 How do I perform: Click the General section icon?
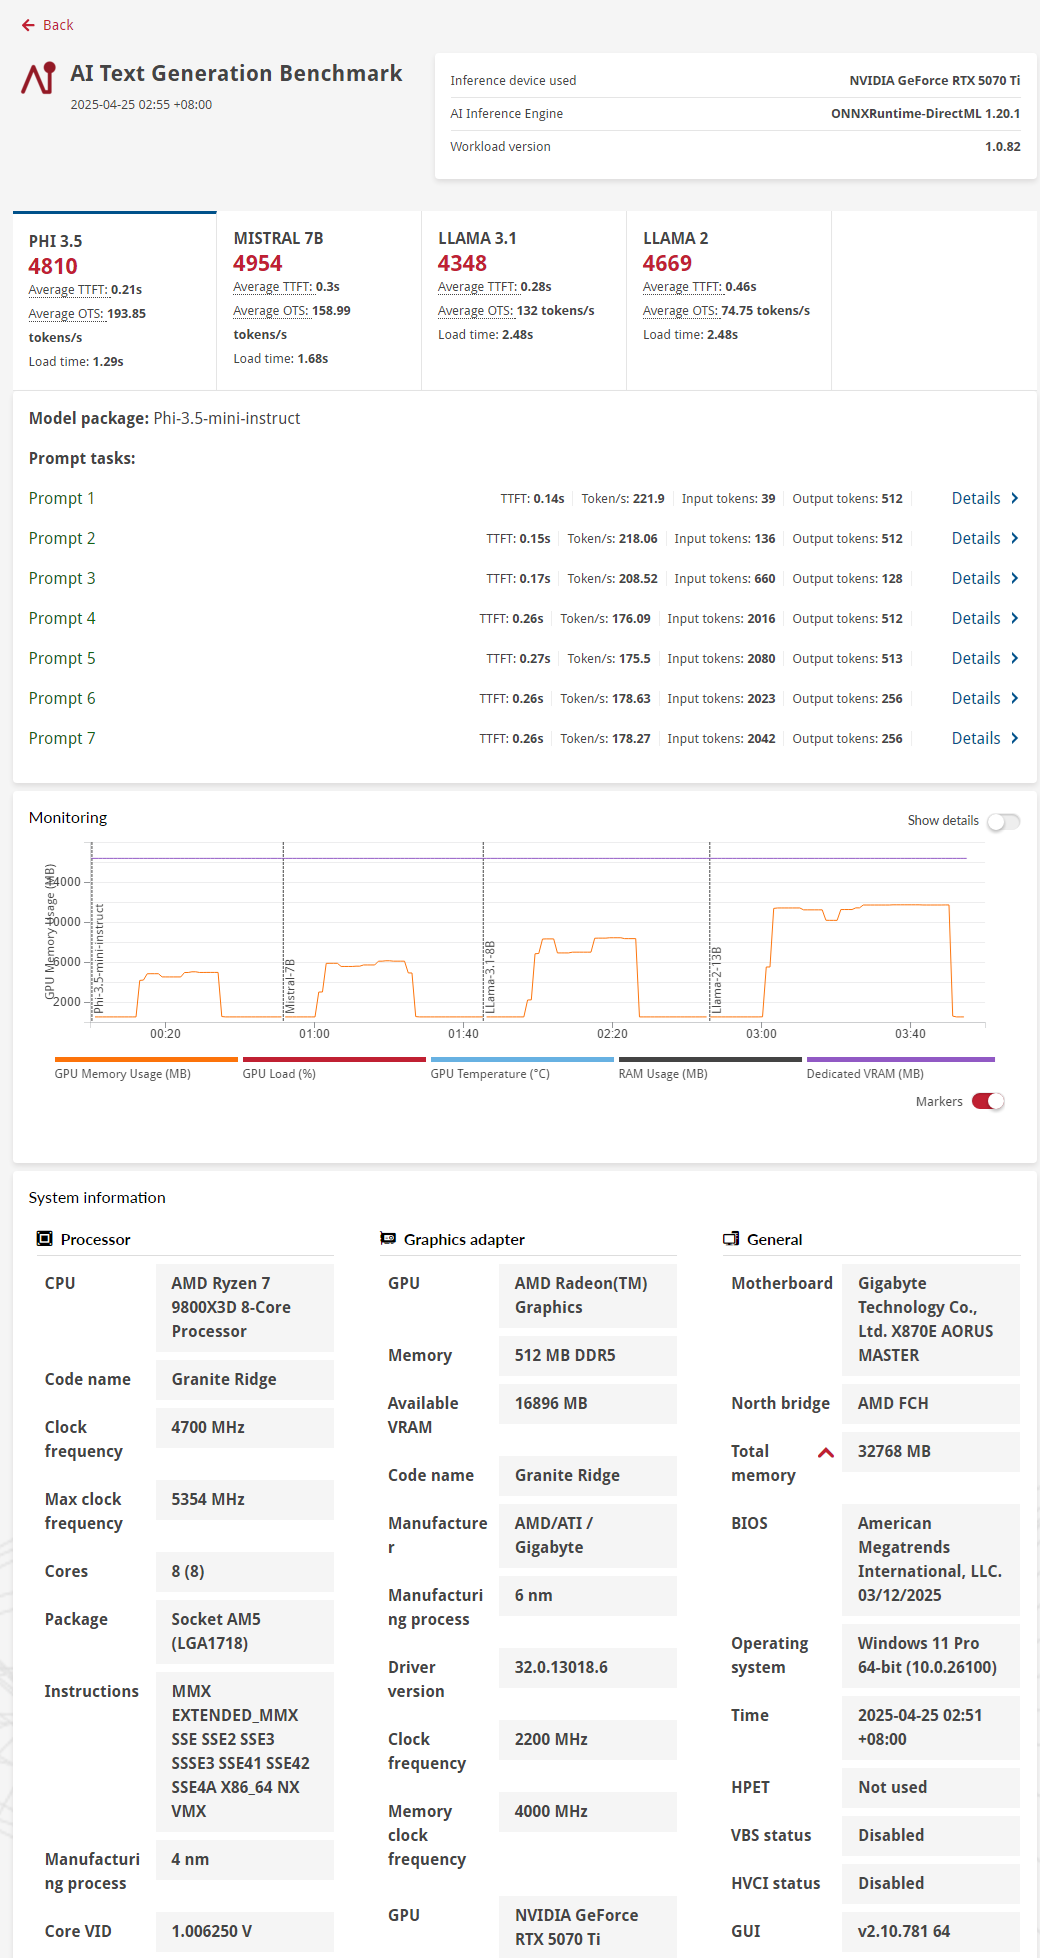731,1239
